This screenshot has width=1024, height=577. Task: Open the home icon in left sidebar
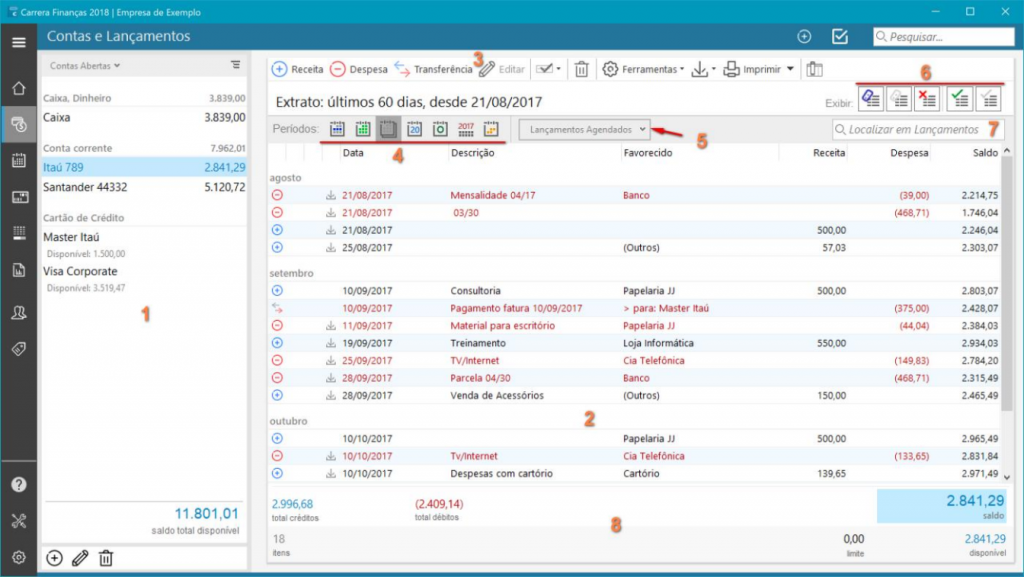[x=18, y=88]
